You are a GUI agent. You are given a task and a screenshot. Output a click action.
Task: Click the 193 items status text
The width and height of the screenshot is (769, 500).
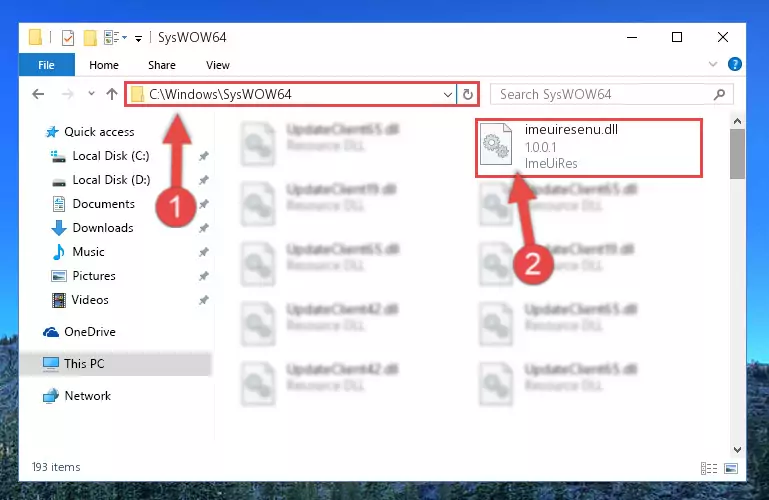tap(56, 467)
